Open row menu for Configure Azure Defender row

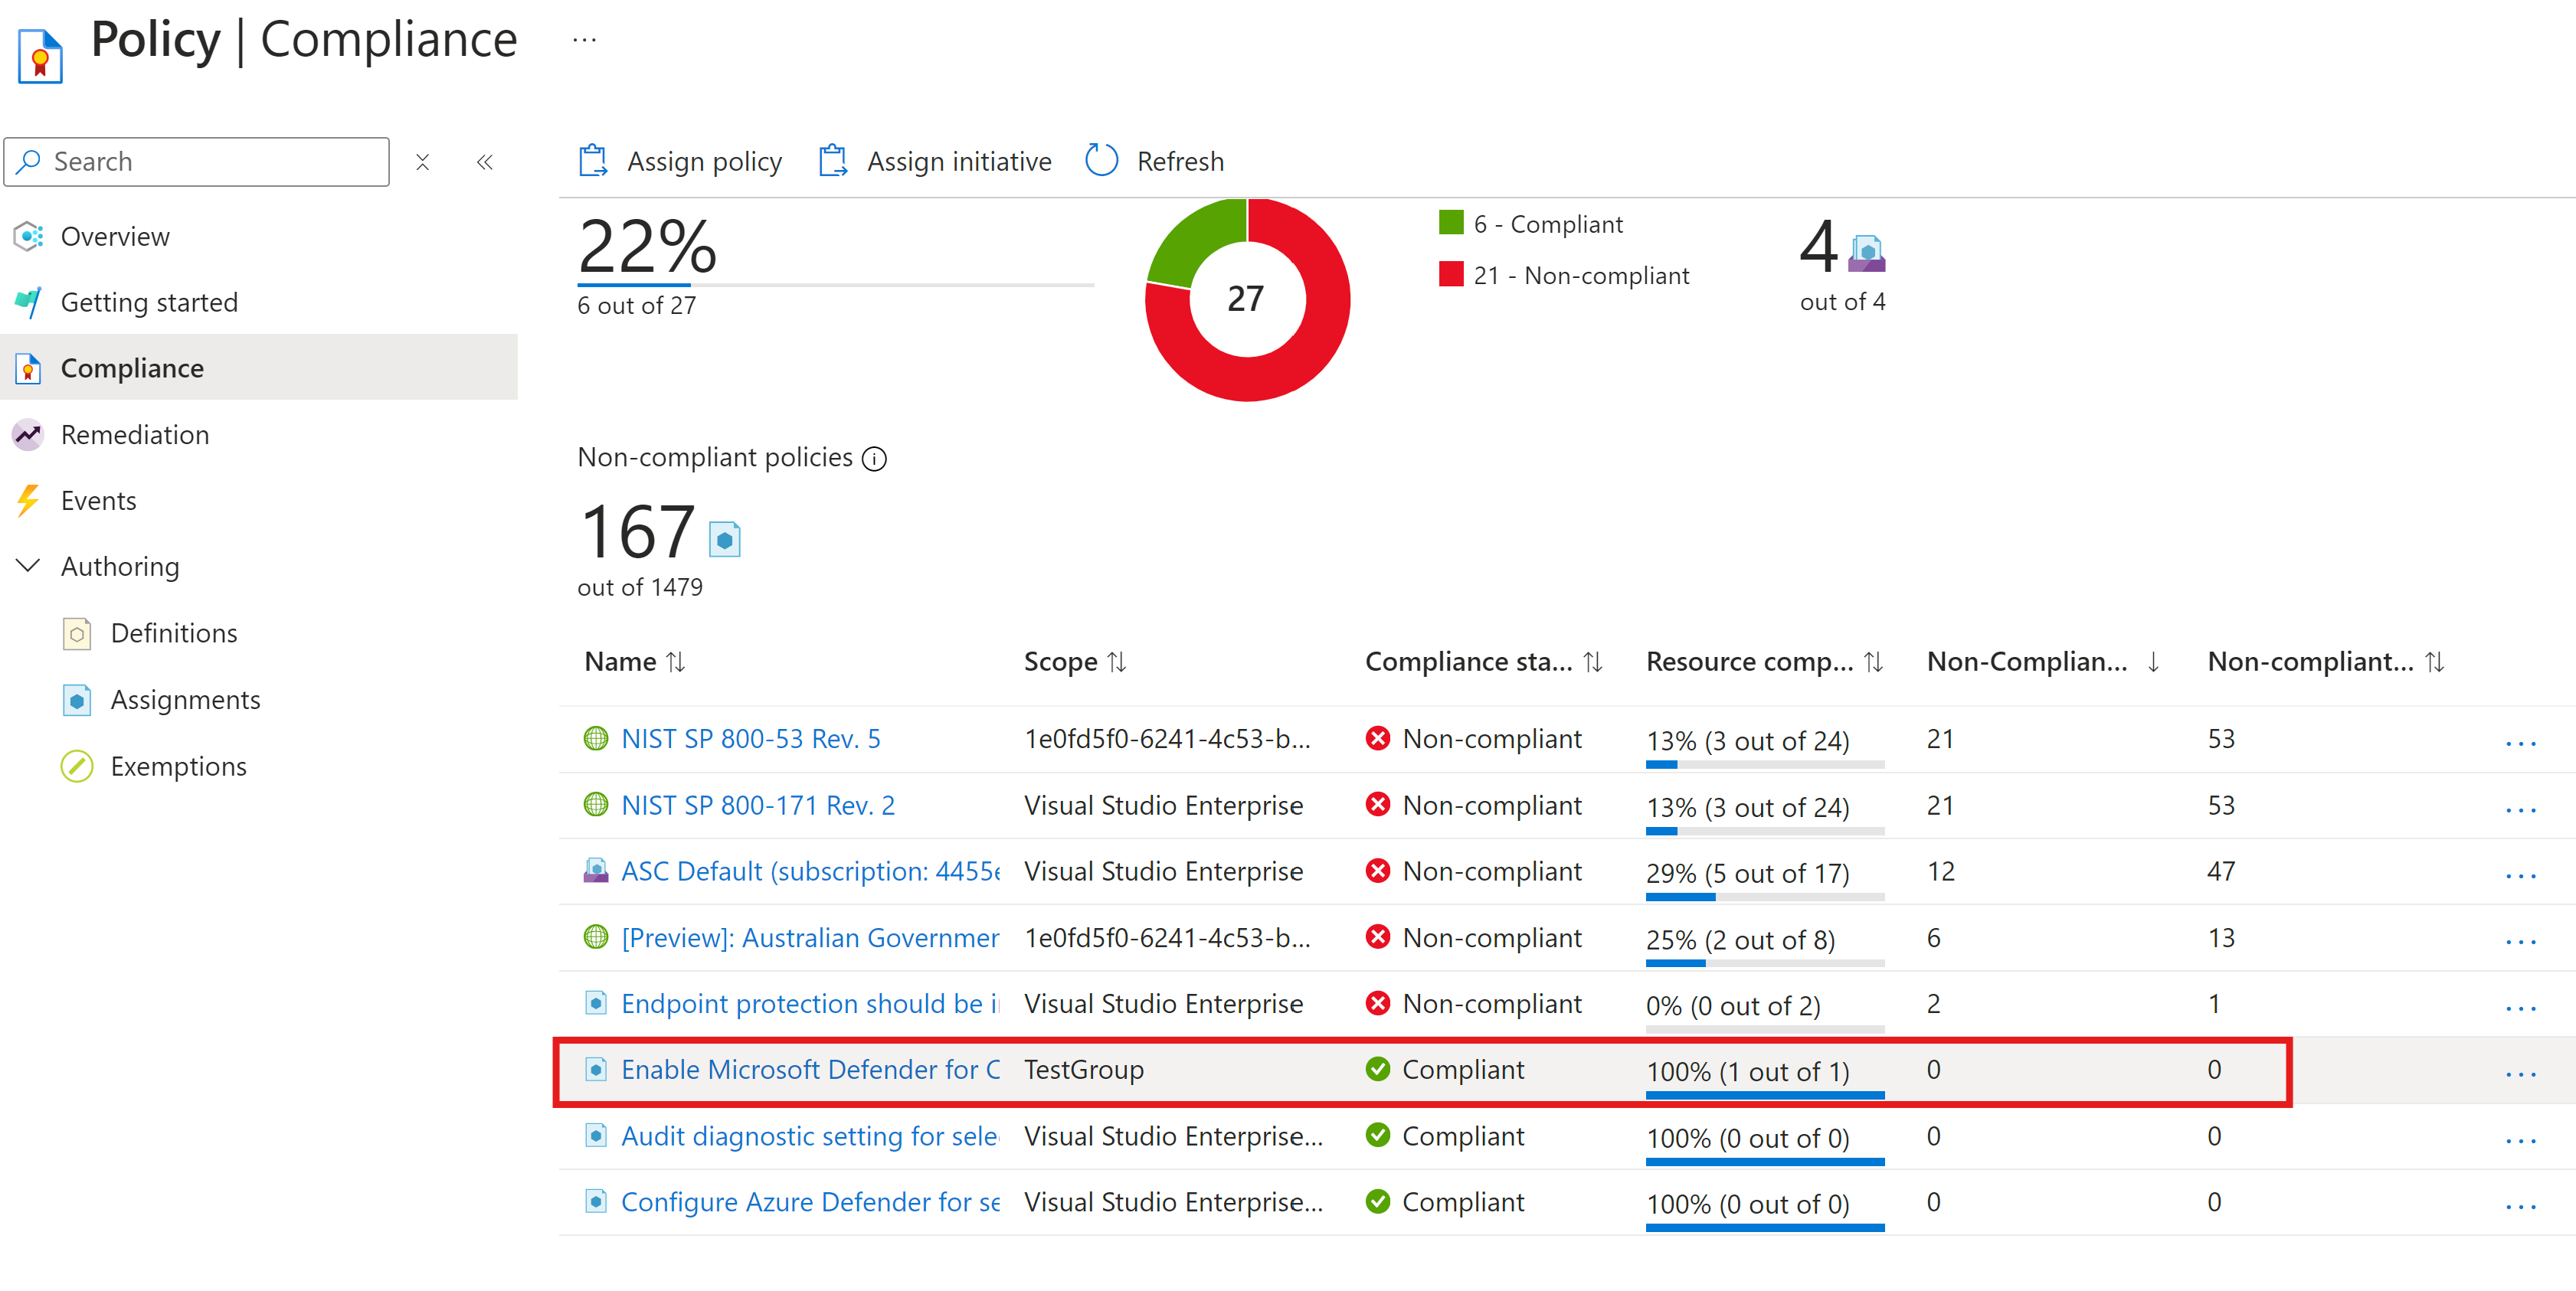pyautogui.click(x=2521, y=1207)
